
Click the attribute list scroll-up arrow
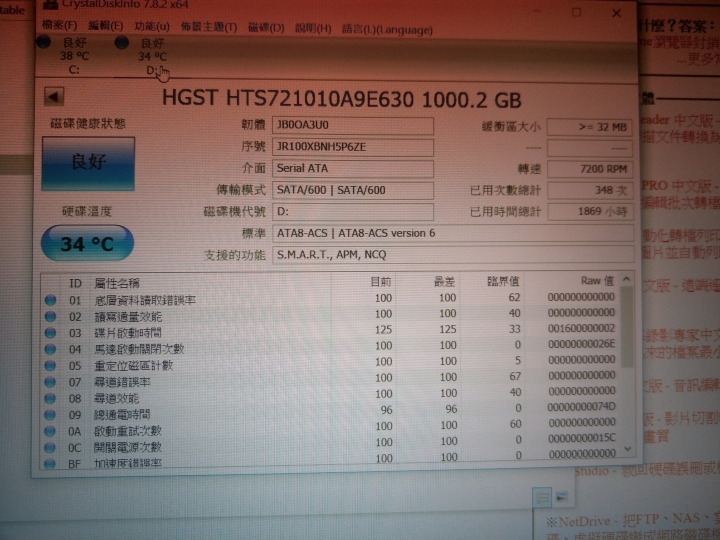pos(626,279)
